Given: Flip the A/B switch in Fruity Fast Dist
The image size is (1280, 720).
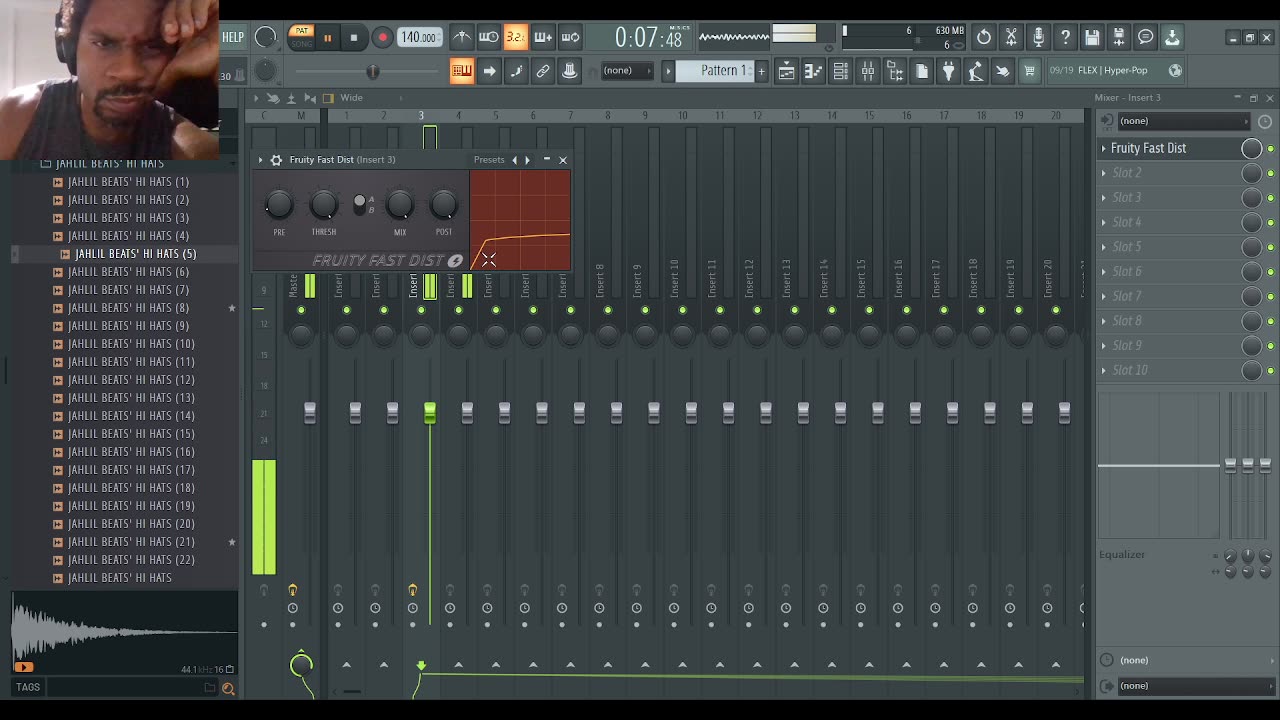Looking at the screenshot, I should click(x=360, y=204).
